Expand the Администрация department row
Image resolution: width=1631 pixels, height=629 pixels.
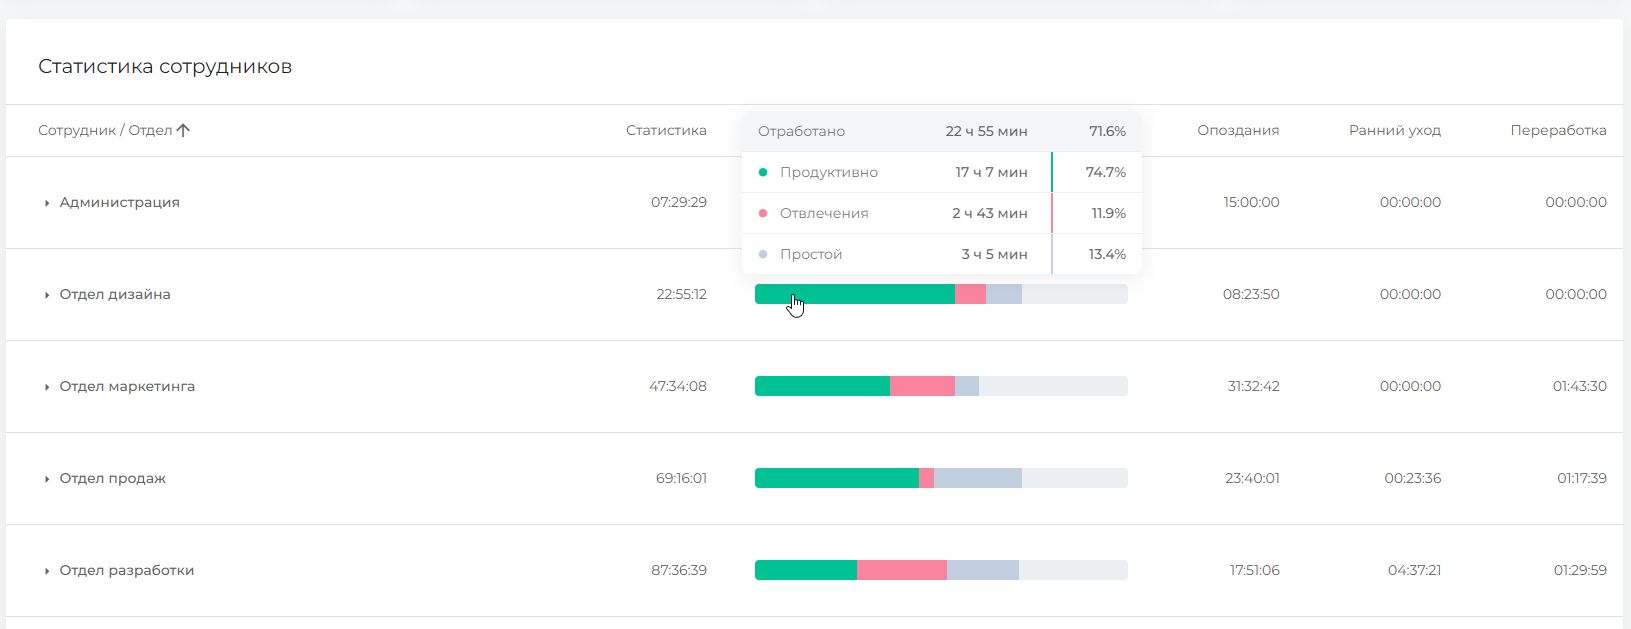click(47, 203)
